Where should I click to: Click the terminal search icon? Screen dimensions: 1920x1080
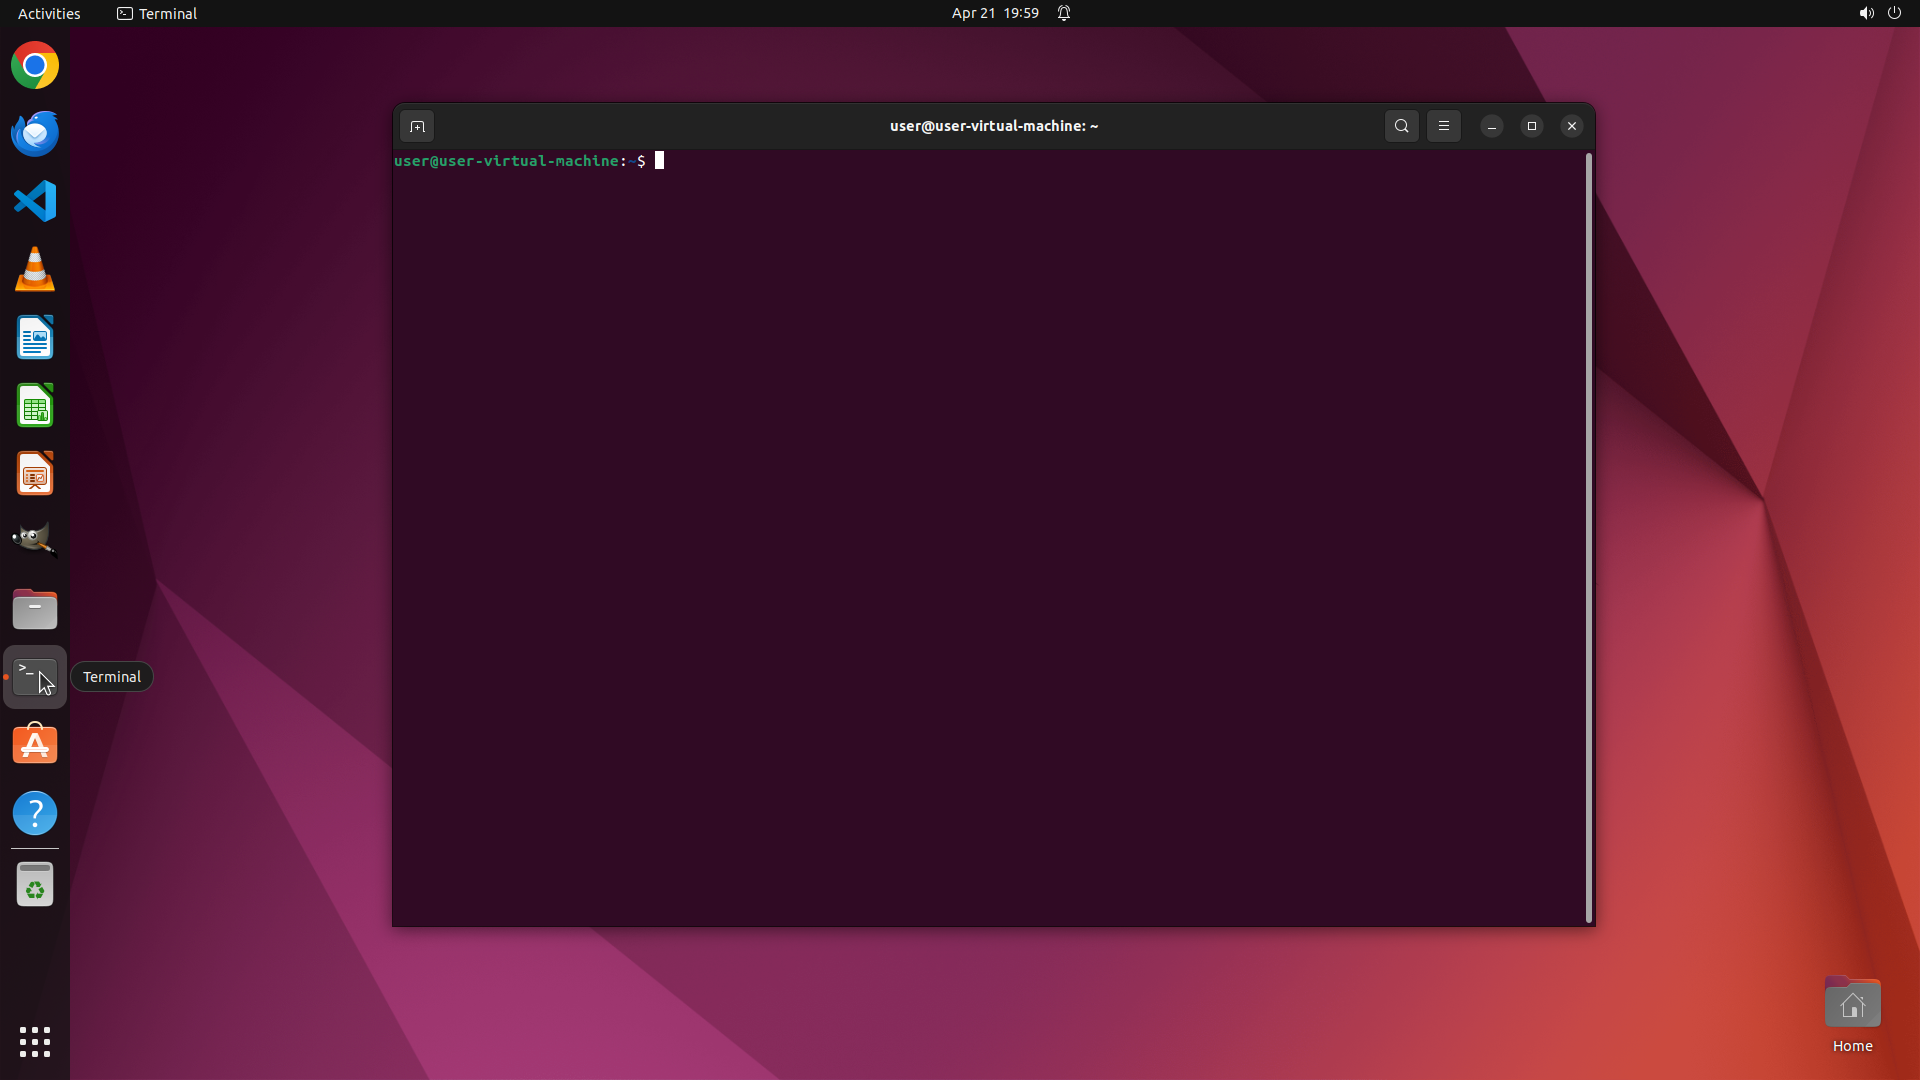point(1401,126)
